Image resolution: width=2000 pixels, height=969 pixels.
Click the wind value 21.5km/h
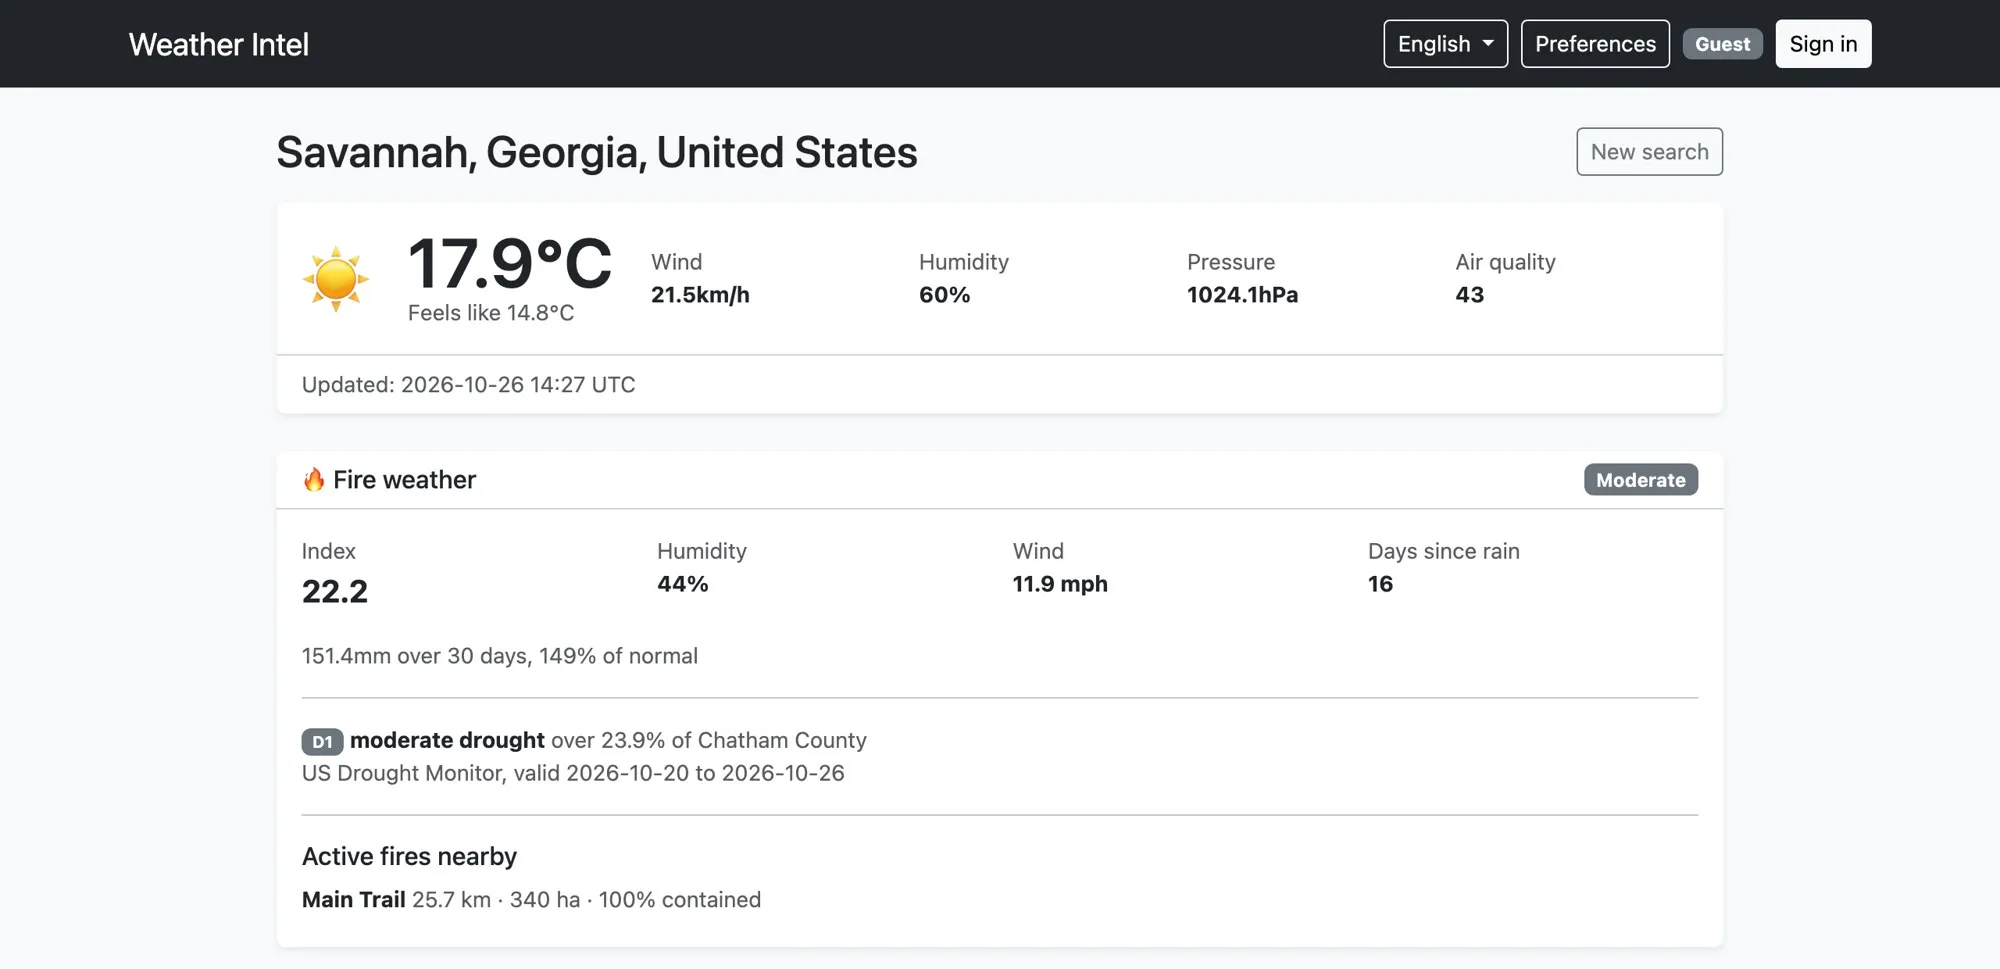coord(700,295)
